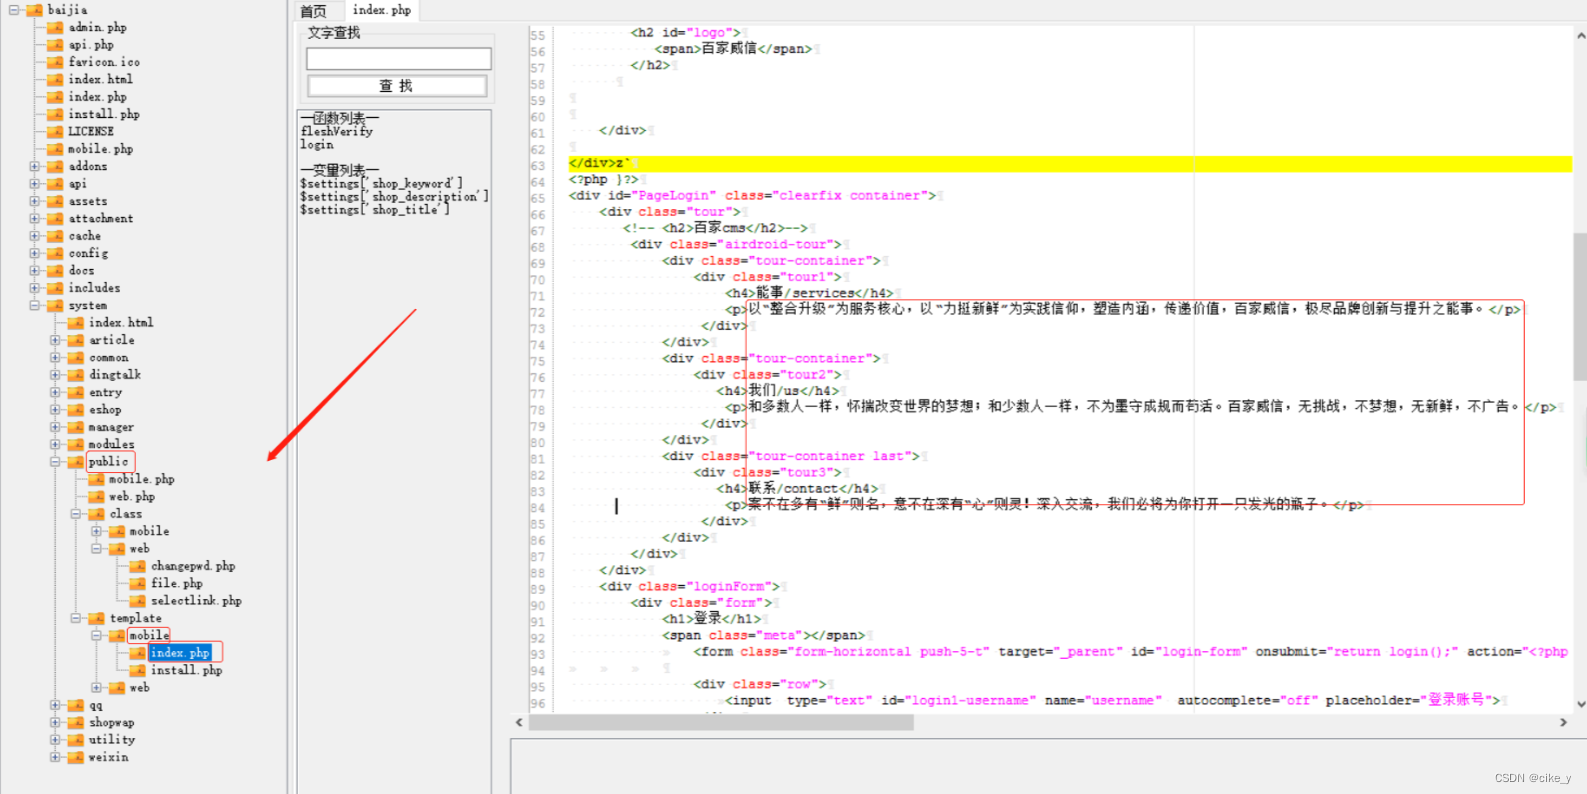Click the includes folder icon
Screen dimensions: 1587x794
(55, 288)
